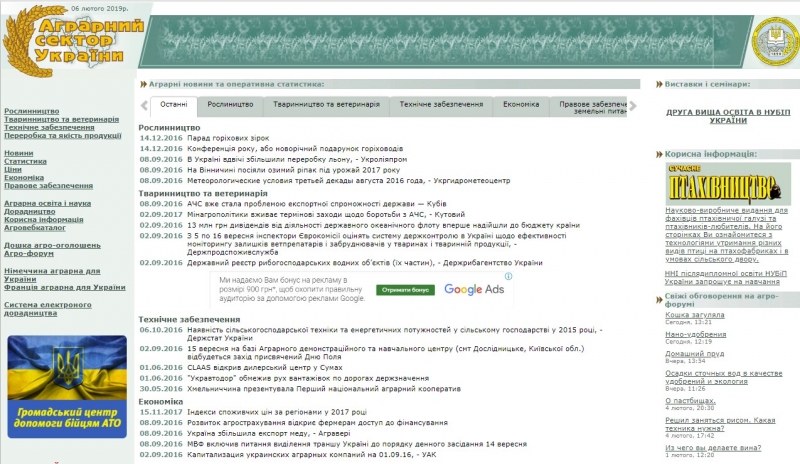Open Технічне забезпечення sidebar link
This screenshot has width=800, height=464.
coord(49,127)
